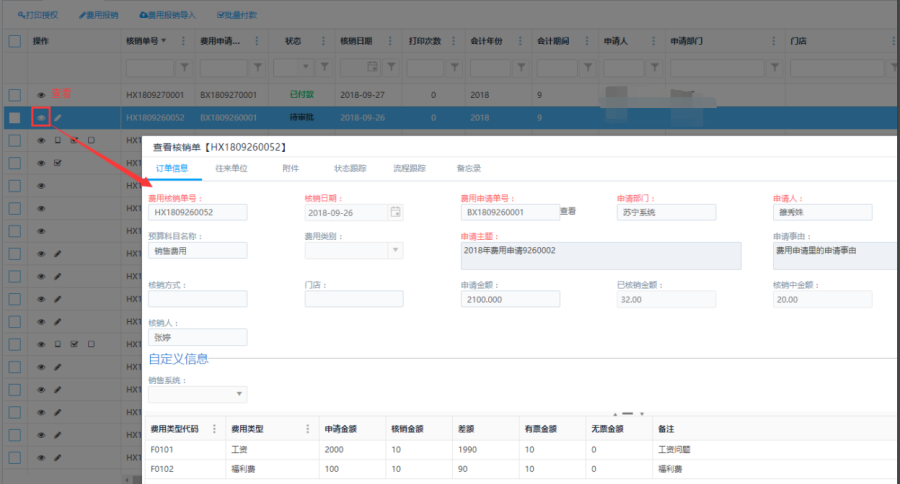Click the filter funnel under the 核销单号 column
Screen dimensions: 900x484
tap(182, 67)
